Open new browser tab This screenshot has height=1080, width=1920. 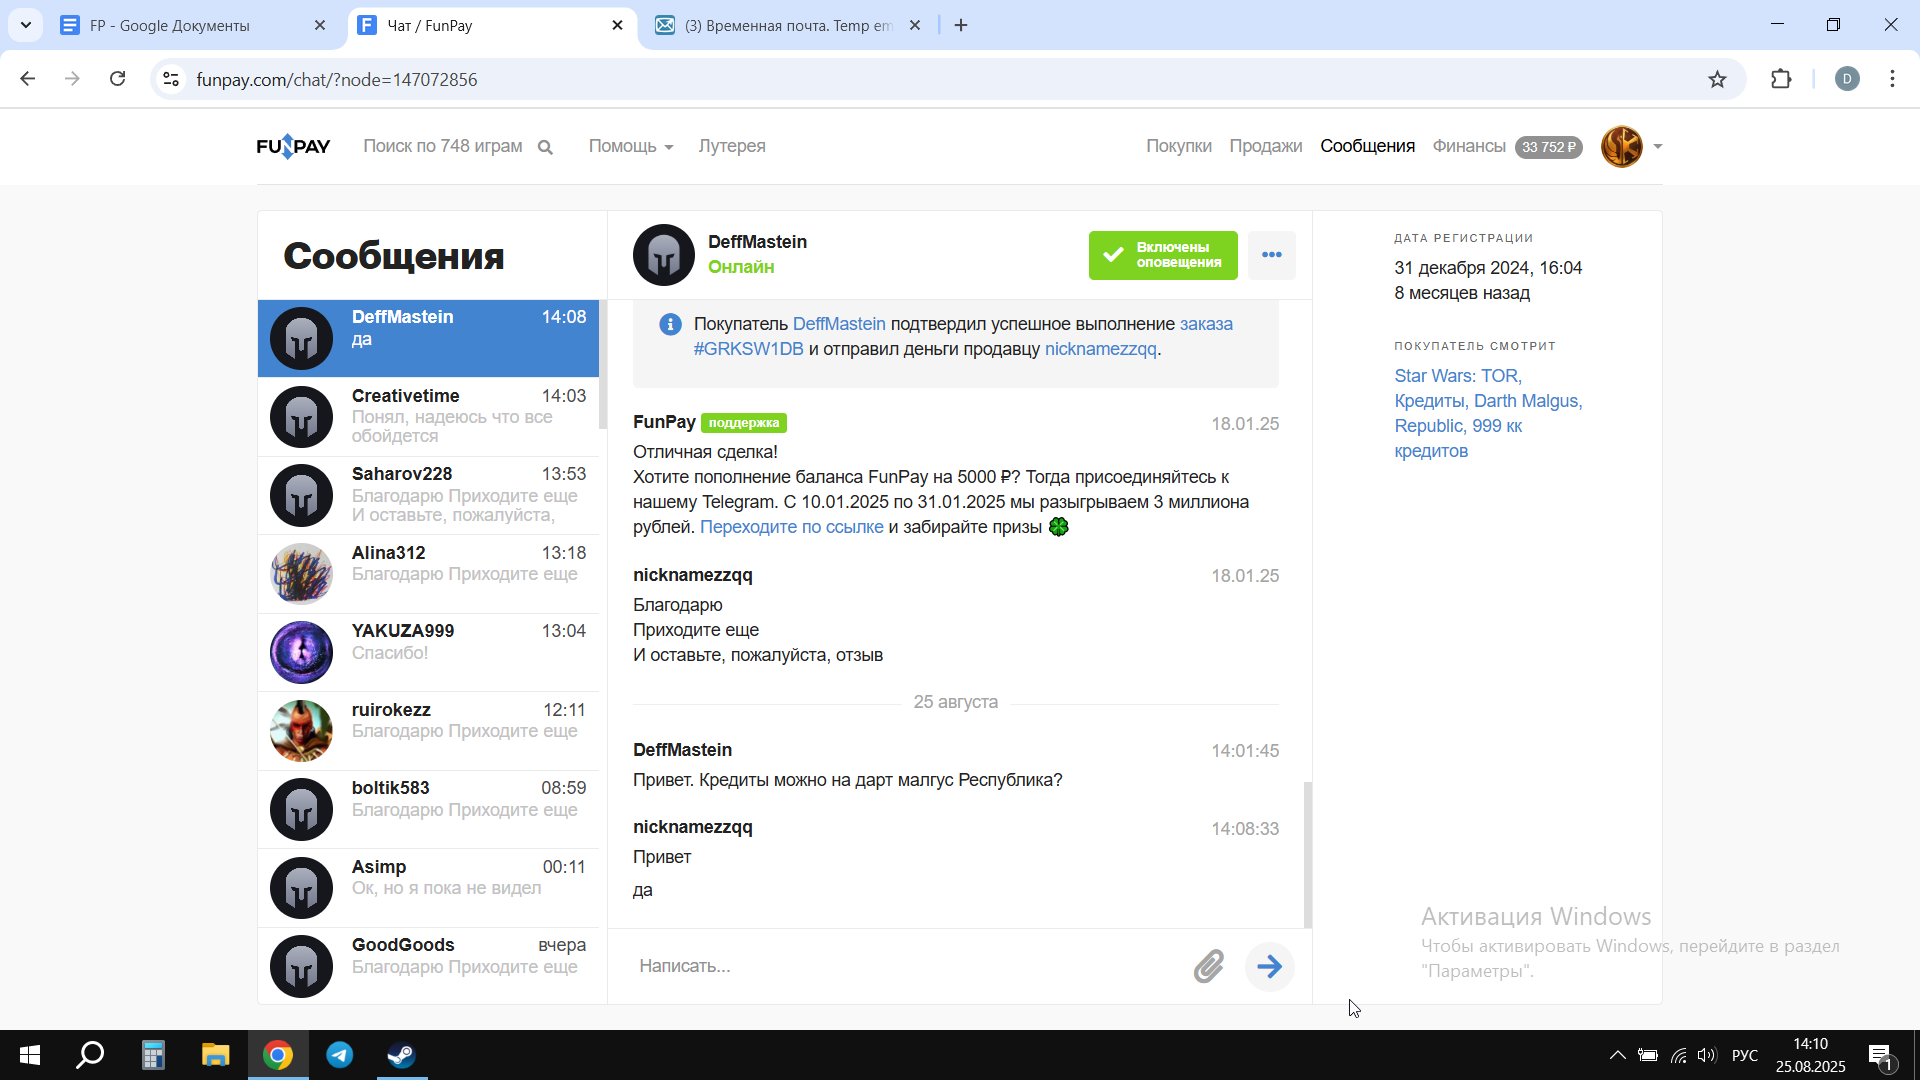(961, 25)
